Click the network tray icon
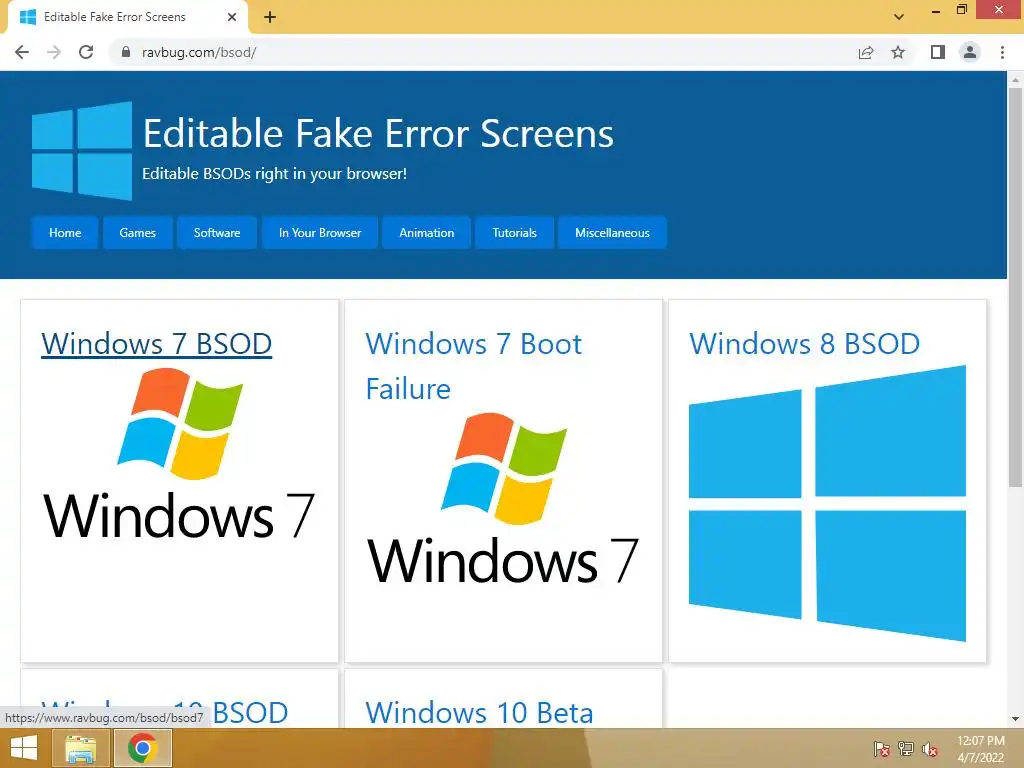Viewport: 1024px width, 768px height. (x=906, y=749)
